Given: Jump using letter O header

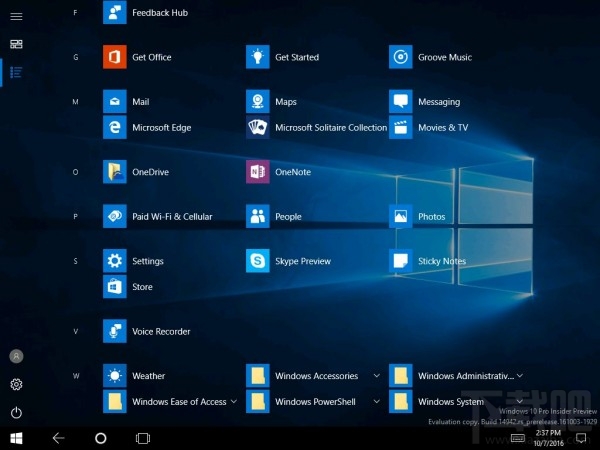Looking at the screenshot, I should tap(75, 172).
